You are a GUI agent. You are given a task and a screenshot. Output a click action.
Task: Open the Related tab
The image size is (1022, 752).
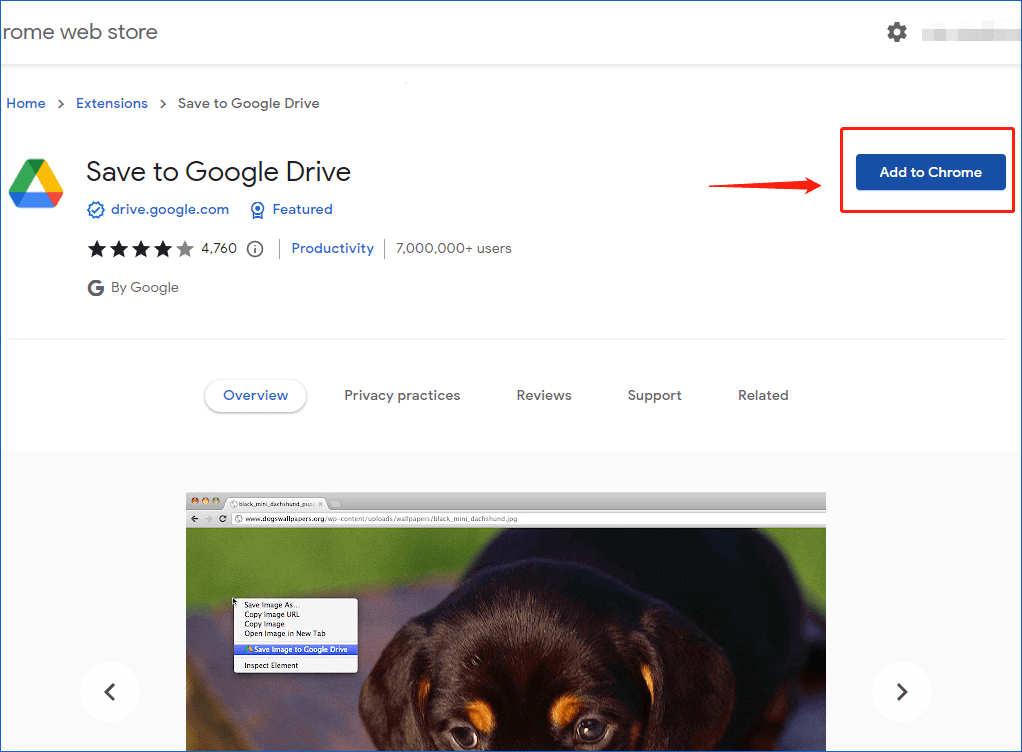[x=763, y=396]
